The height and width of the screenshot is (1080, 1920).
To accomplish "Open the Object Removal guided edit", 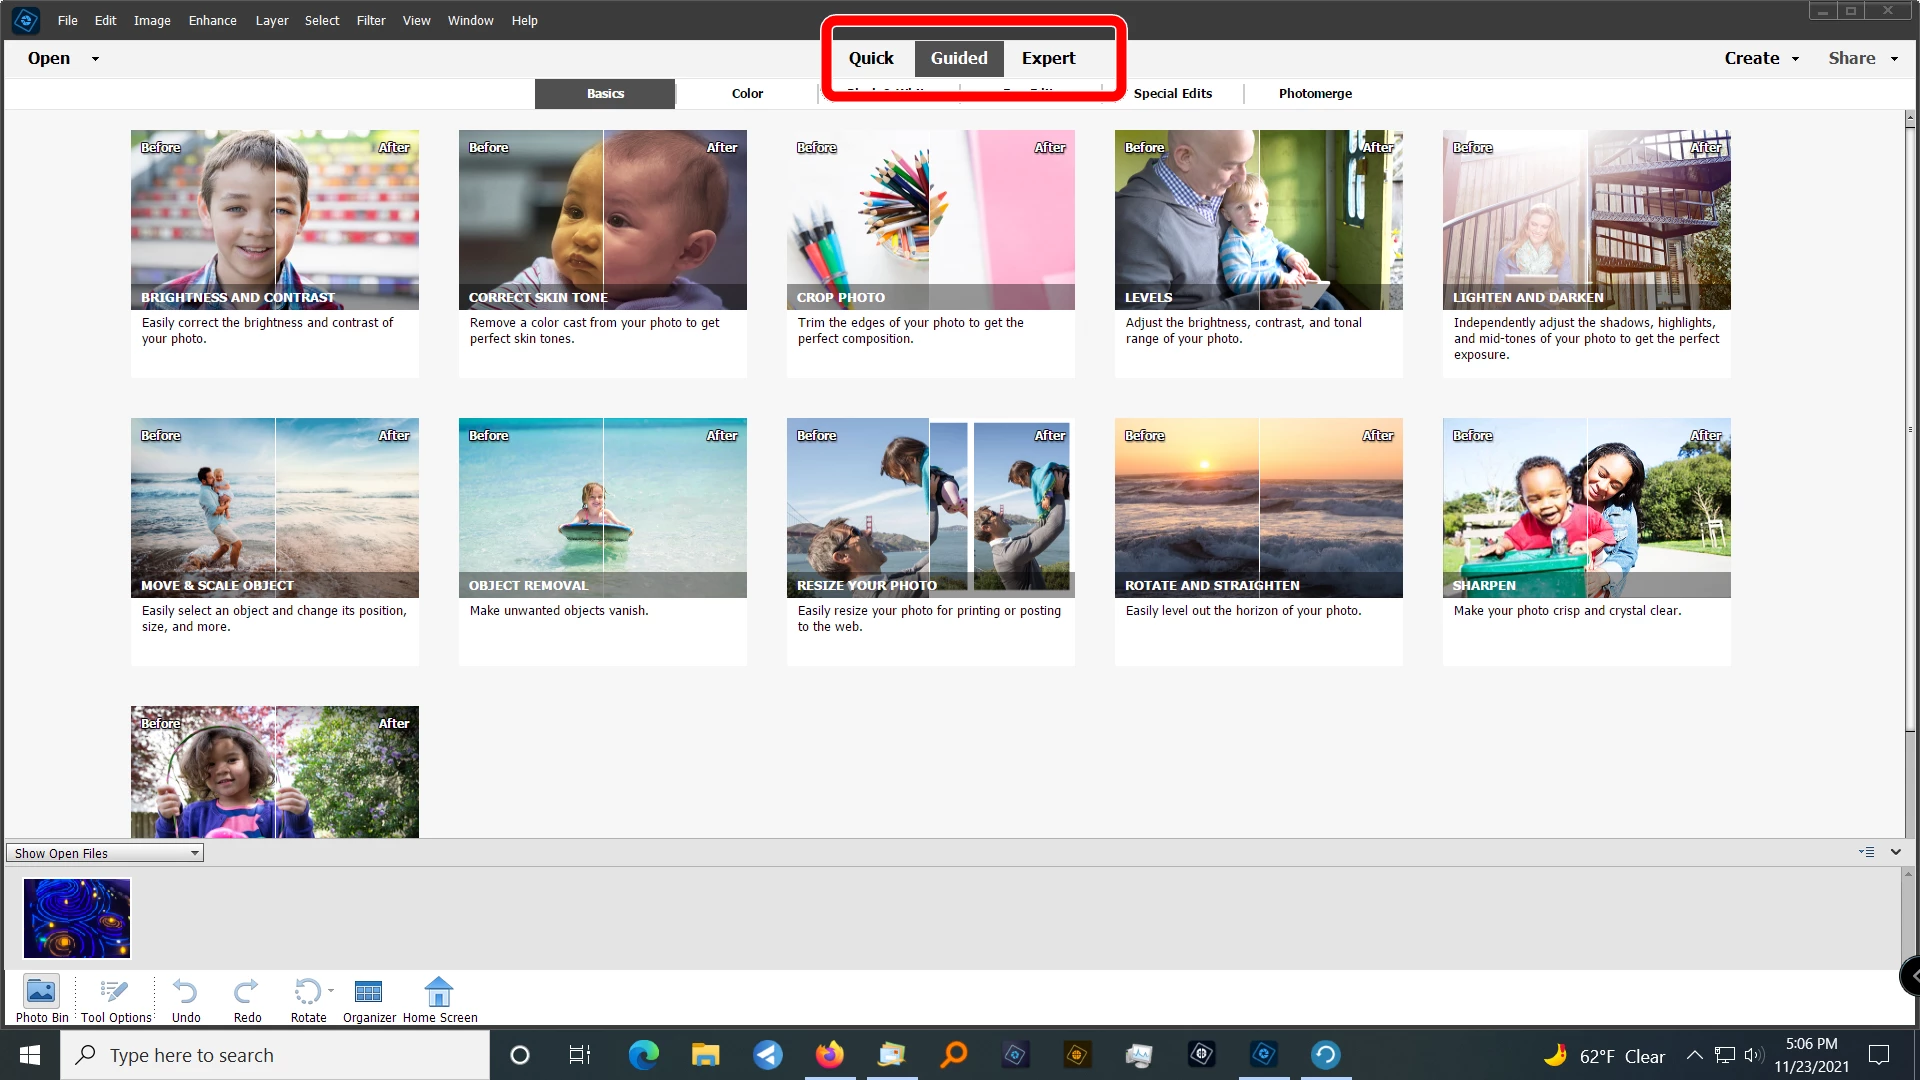I will click(x=602, y=508).
